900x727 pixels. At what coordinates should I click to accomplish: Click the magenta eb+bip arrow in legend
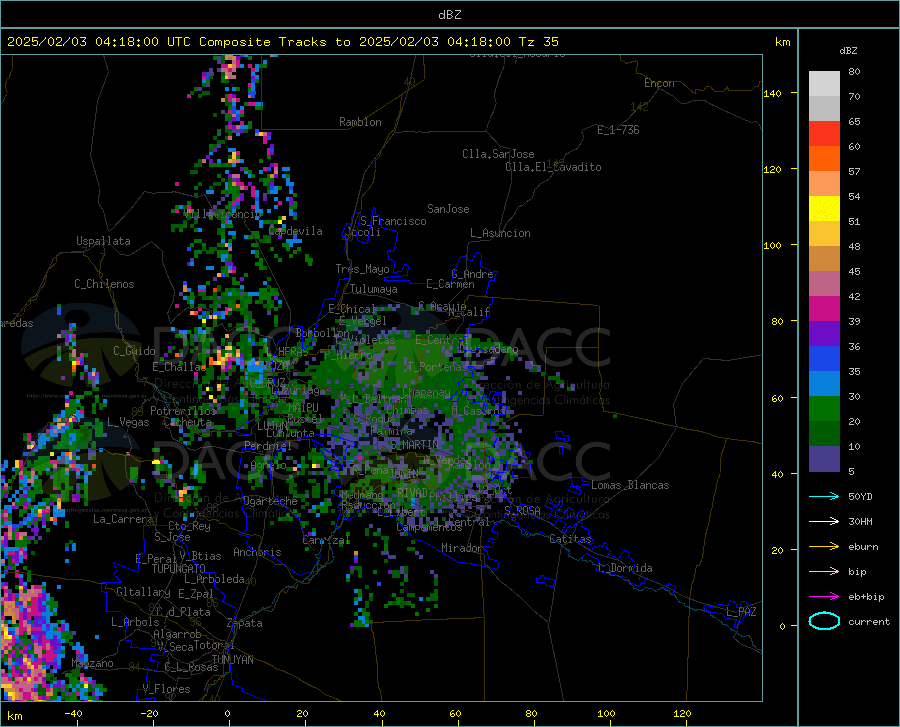(x=824, y=597)
